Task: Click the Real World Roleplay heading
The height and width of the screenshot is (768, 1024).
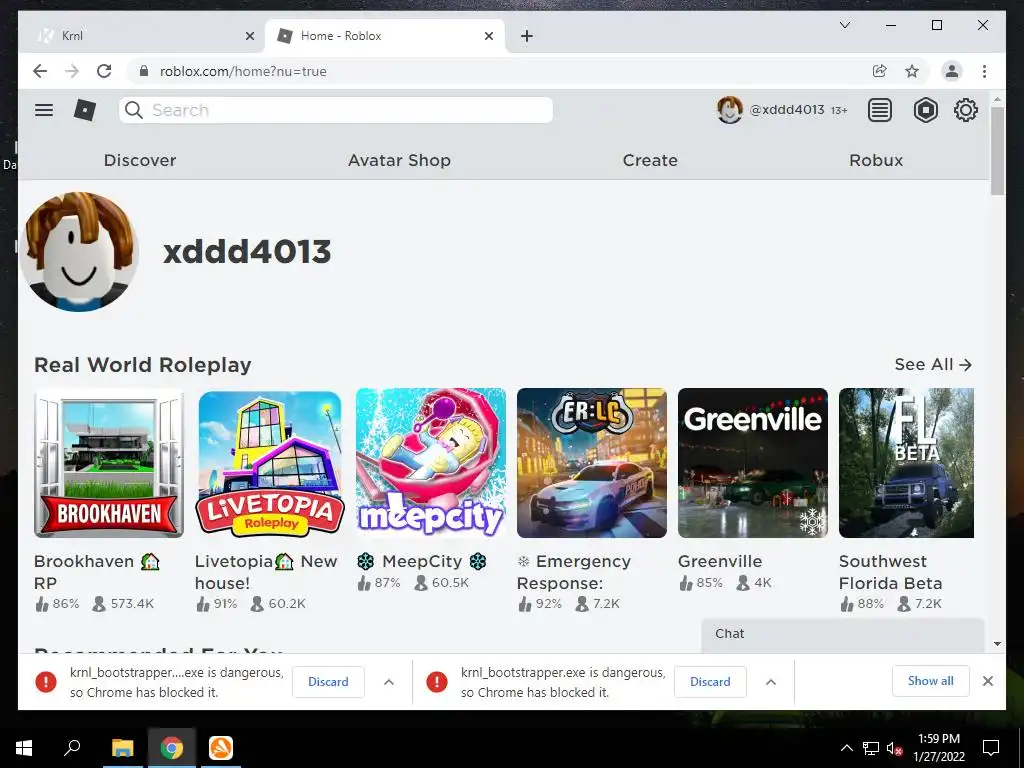Action: tap(142, 365)
